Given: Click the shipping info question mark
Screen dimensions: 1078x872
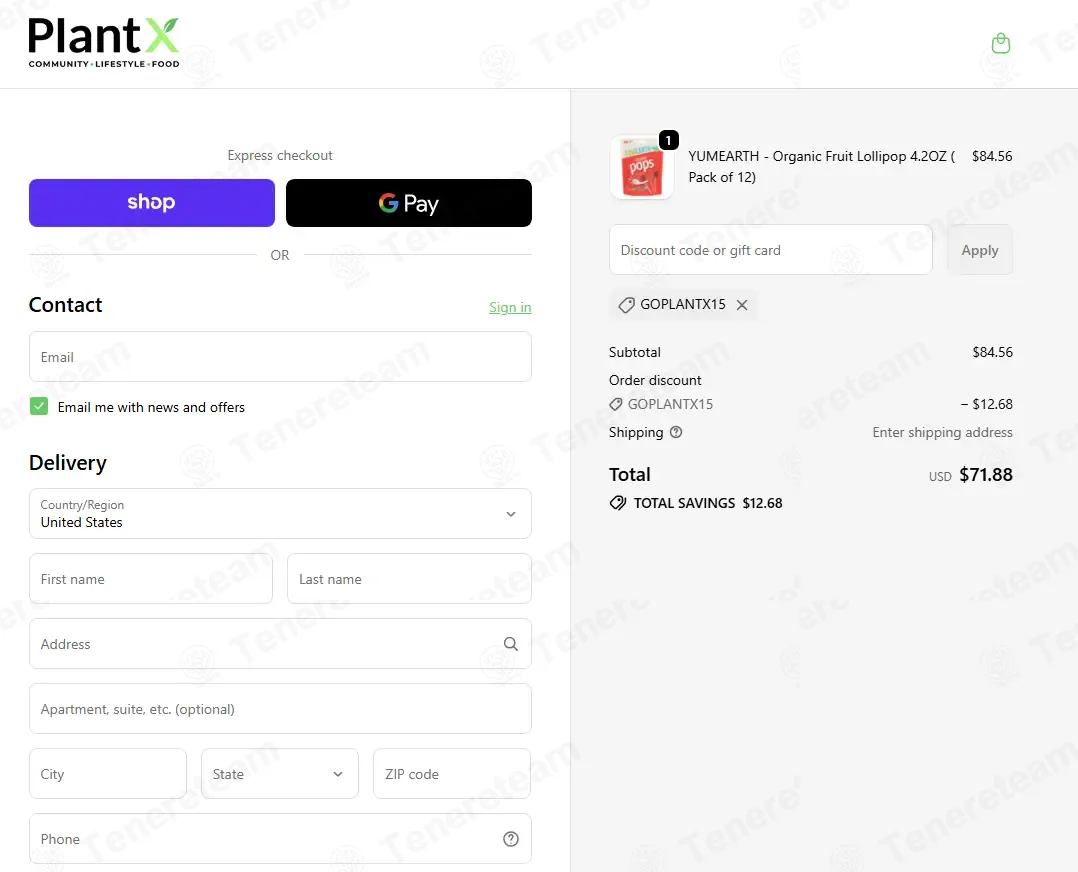Looking at the screenshot, I should click(x=676, y=432).
